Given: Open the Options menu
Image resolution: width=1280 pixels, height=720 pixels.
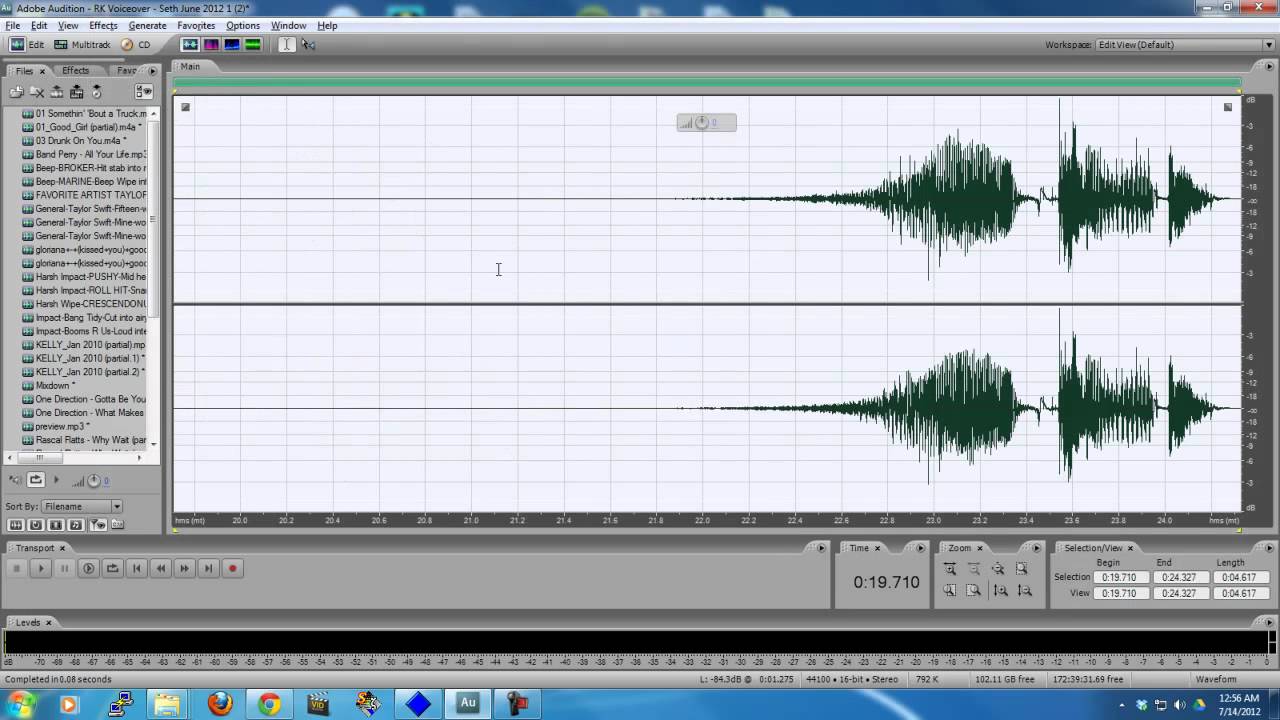Looking at the screenshot, I should pyautogui.click(x=243, y=25).
